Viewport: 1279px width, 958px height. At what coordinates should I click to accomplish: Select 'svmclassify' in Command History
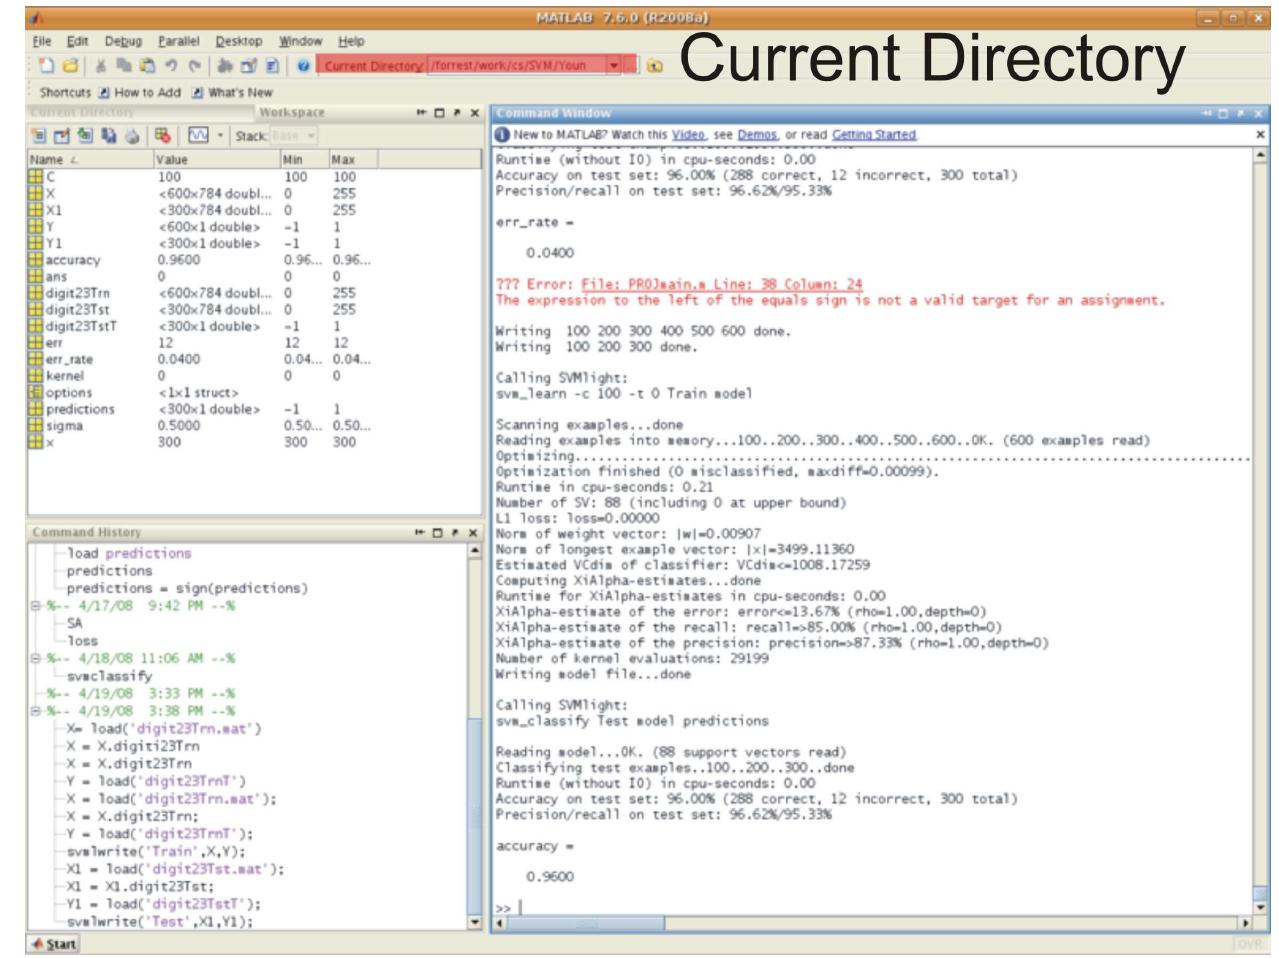pyautogui.click(x=110, y=676)
